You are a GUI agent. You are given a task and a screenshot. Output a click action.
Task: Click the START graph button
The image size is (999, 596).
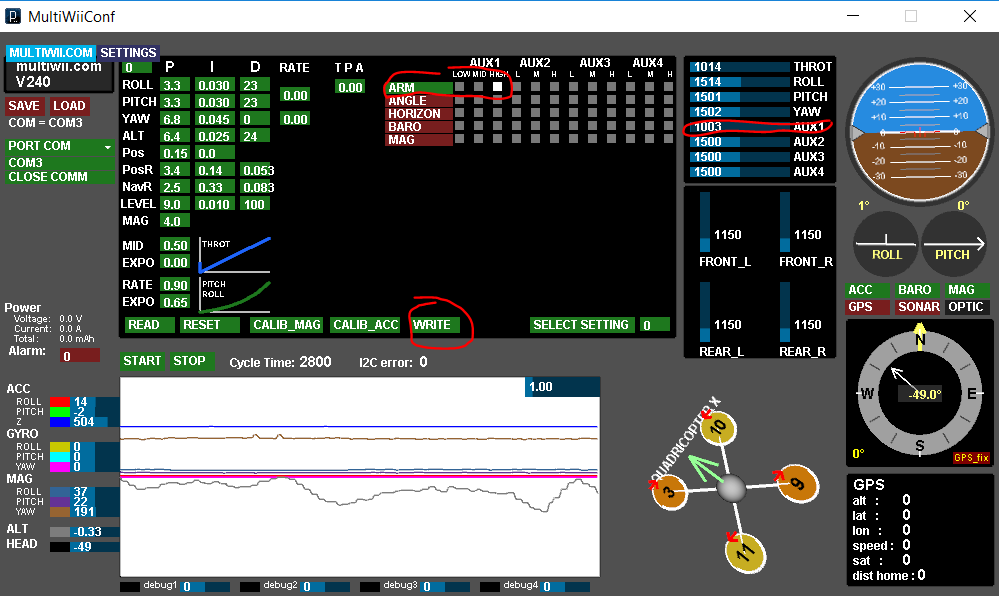(142, 361)
